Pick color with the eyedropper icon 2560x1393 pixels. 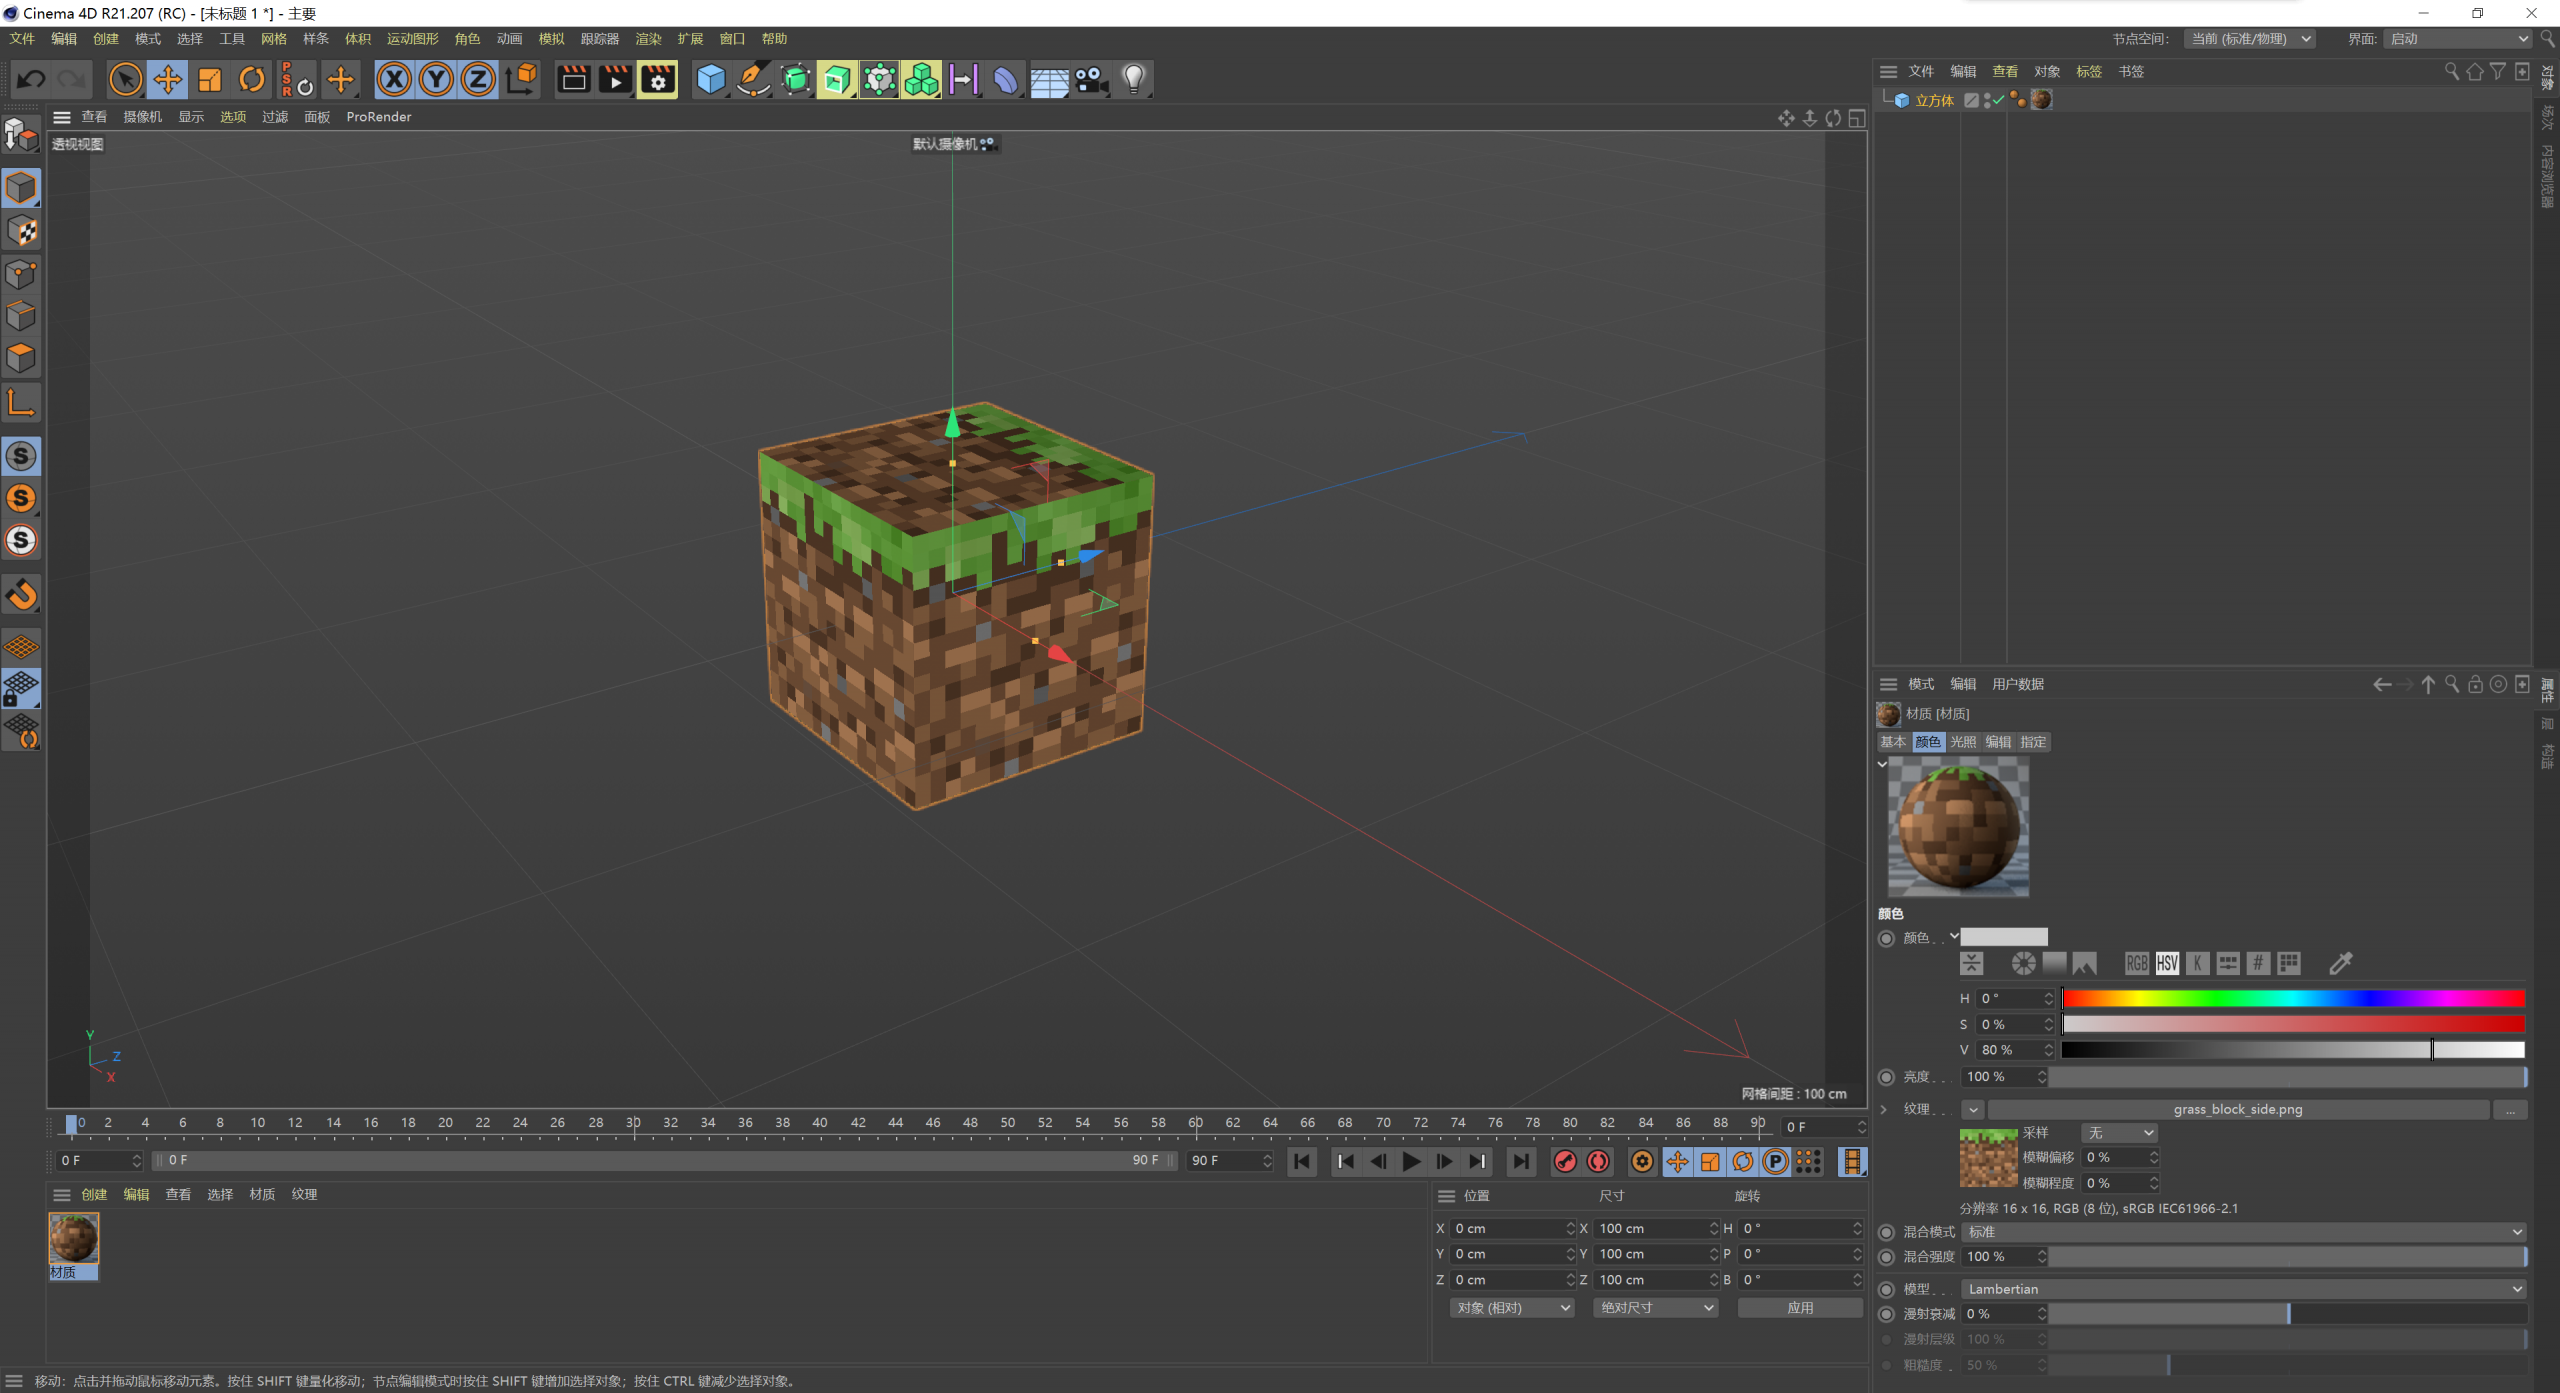pos(2341,963)
